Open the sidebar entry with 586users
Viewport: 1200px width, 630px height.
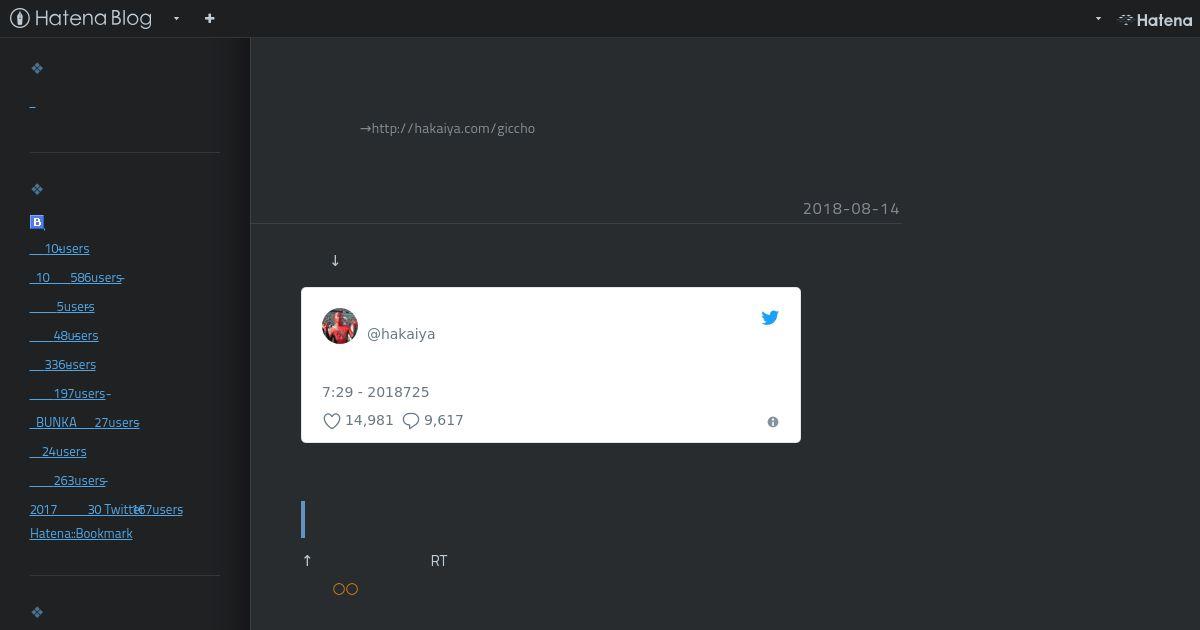click(x=75, y=277)
